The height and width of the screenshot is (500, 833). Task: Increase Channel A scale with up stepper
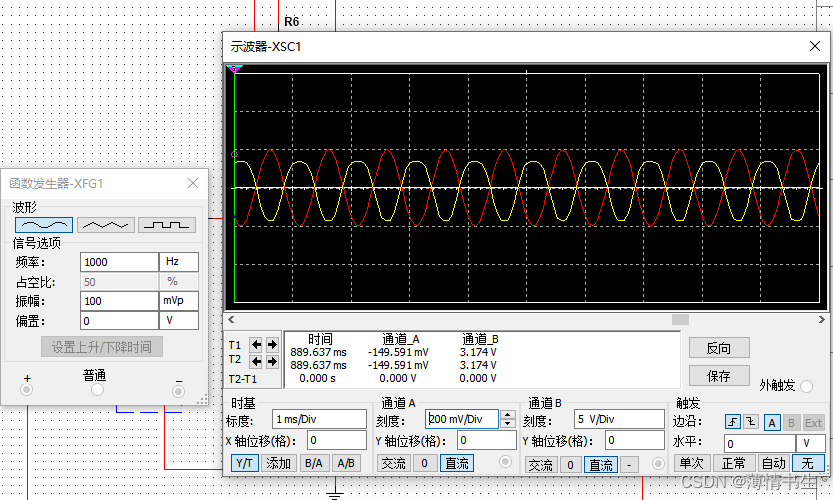pos(508,415)
